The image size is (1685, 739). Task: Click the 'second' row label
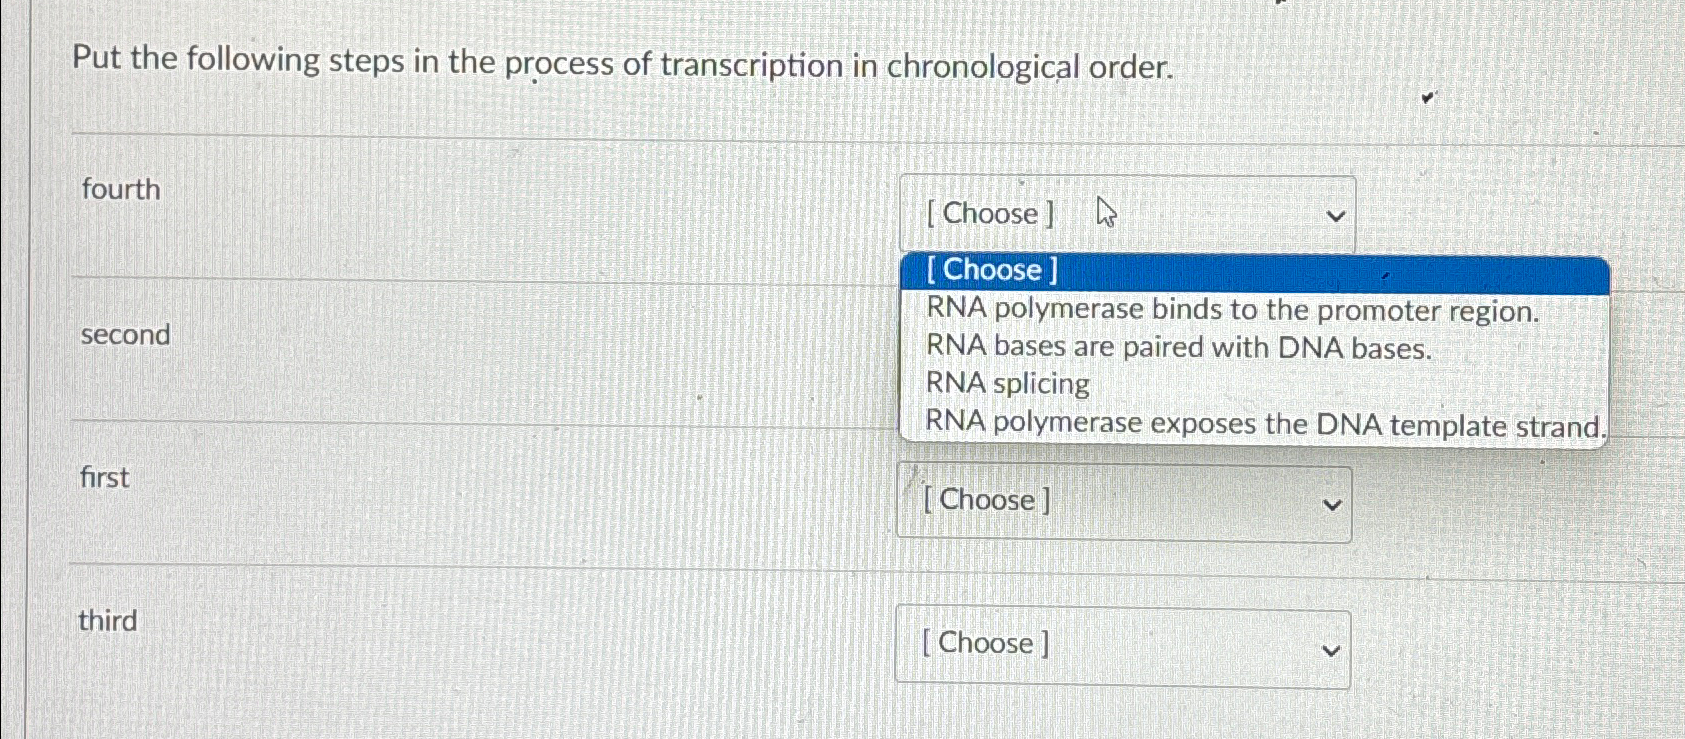[127, 335]
